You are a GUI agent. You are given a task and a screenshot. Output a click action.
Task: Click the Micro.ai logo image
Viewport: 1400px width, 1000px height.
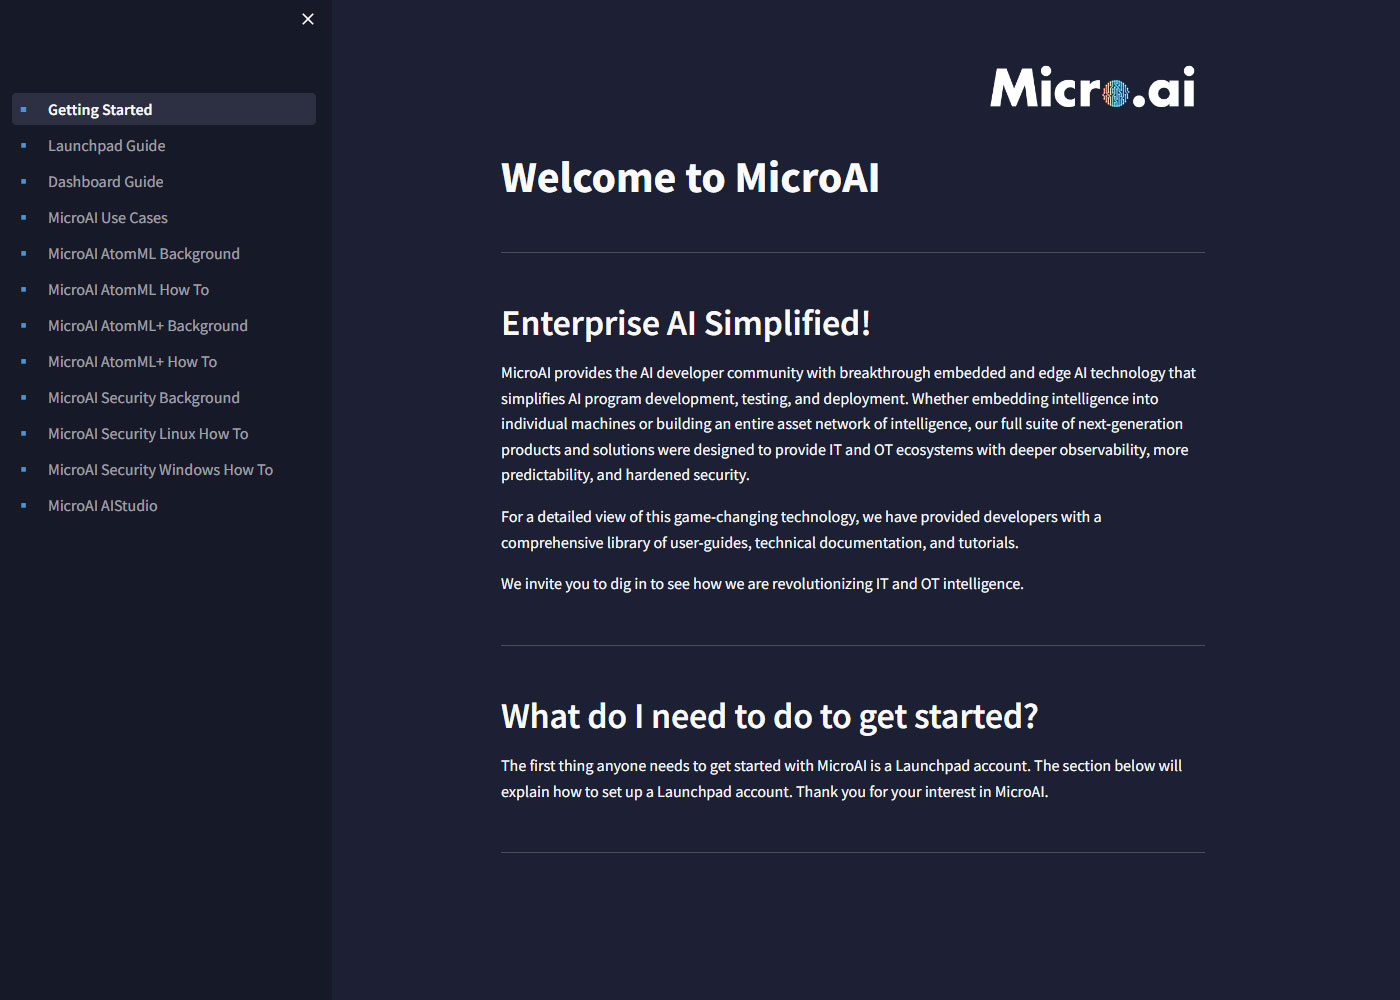[x=1093, y=87]
